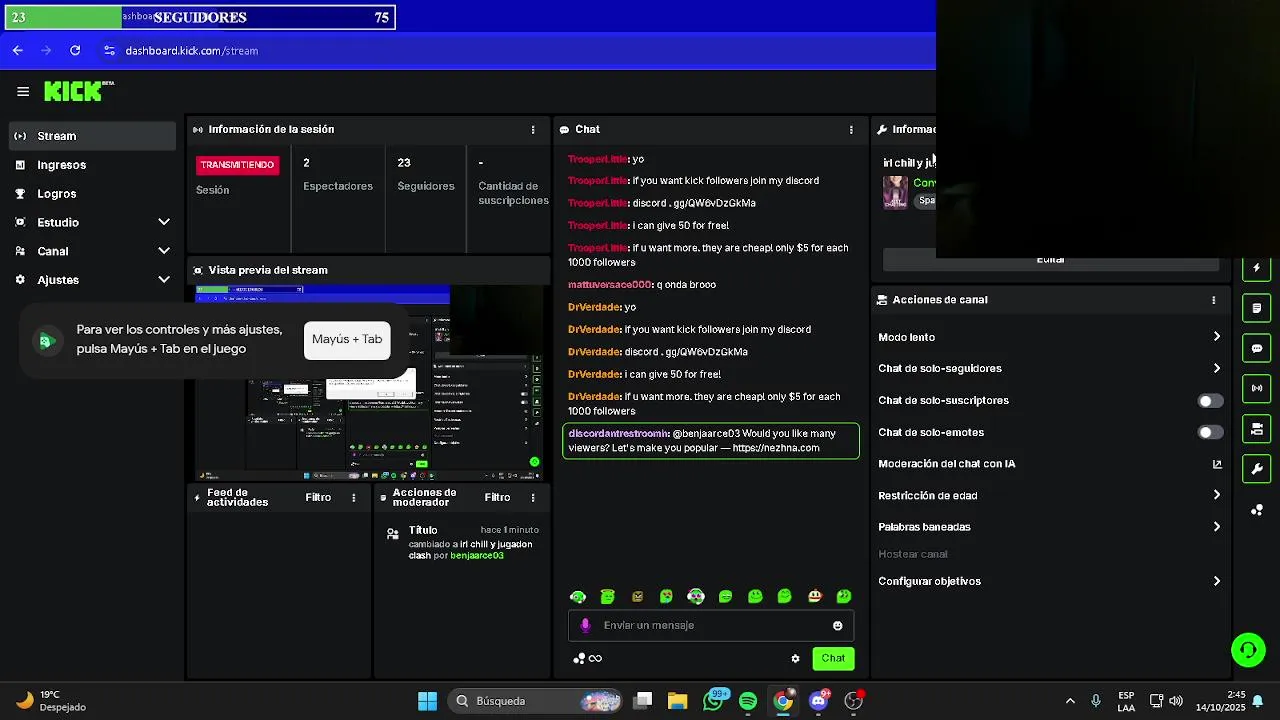Screen dimensions: 1280x720
Task: Open File Explorer from the taskbar
Action: [x=678, y=701]
